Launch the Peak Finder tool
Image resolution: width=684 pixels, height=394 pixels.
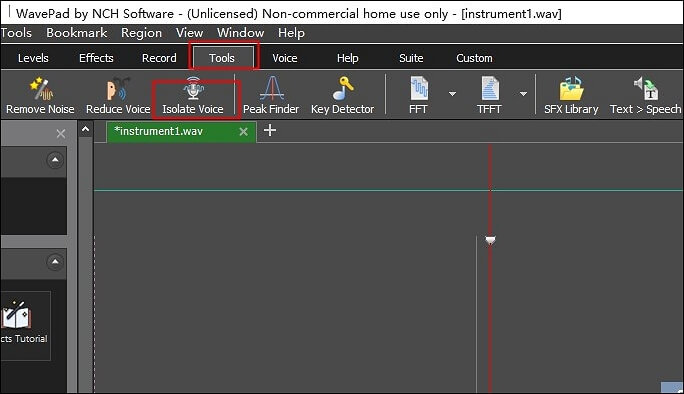click(271, 96)
